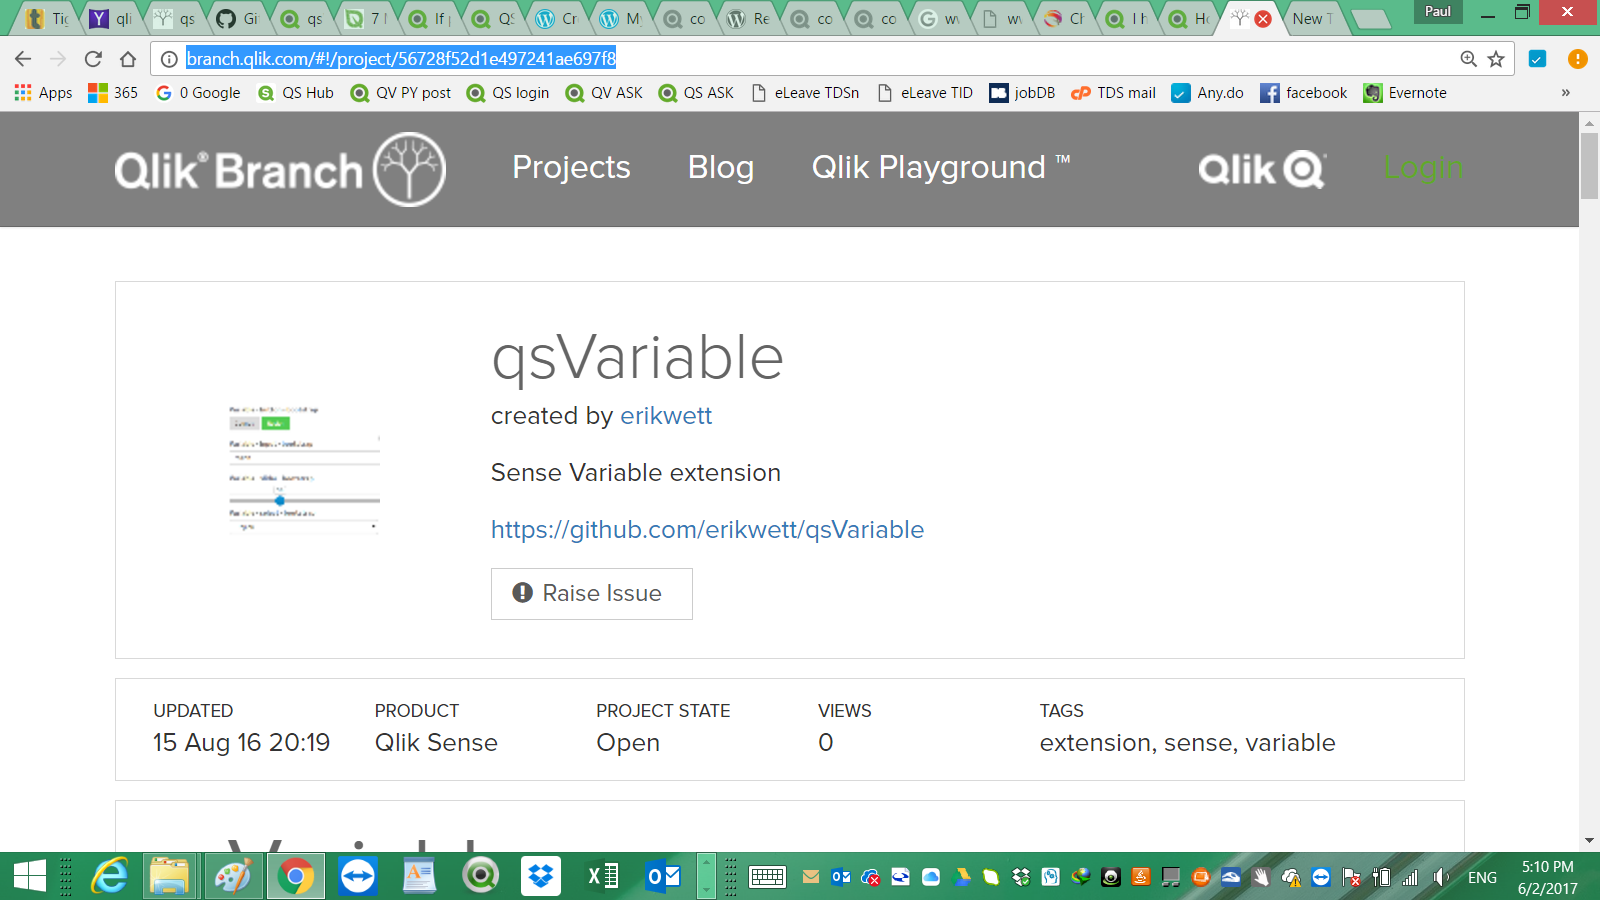
Task: Select the QS Hub bookmark
Action: coord(296,93)
